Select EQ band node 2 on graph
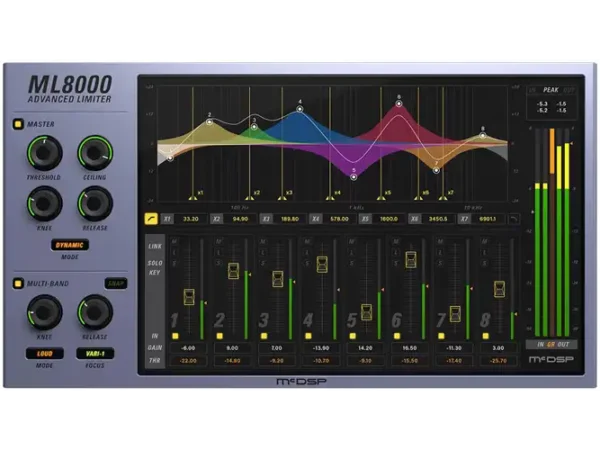Viewport: 600px width, 450px height. [x=209, y=122]
